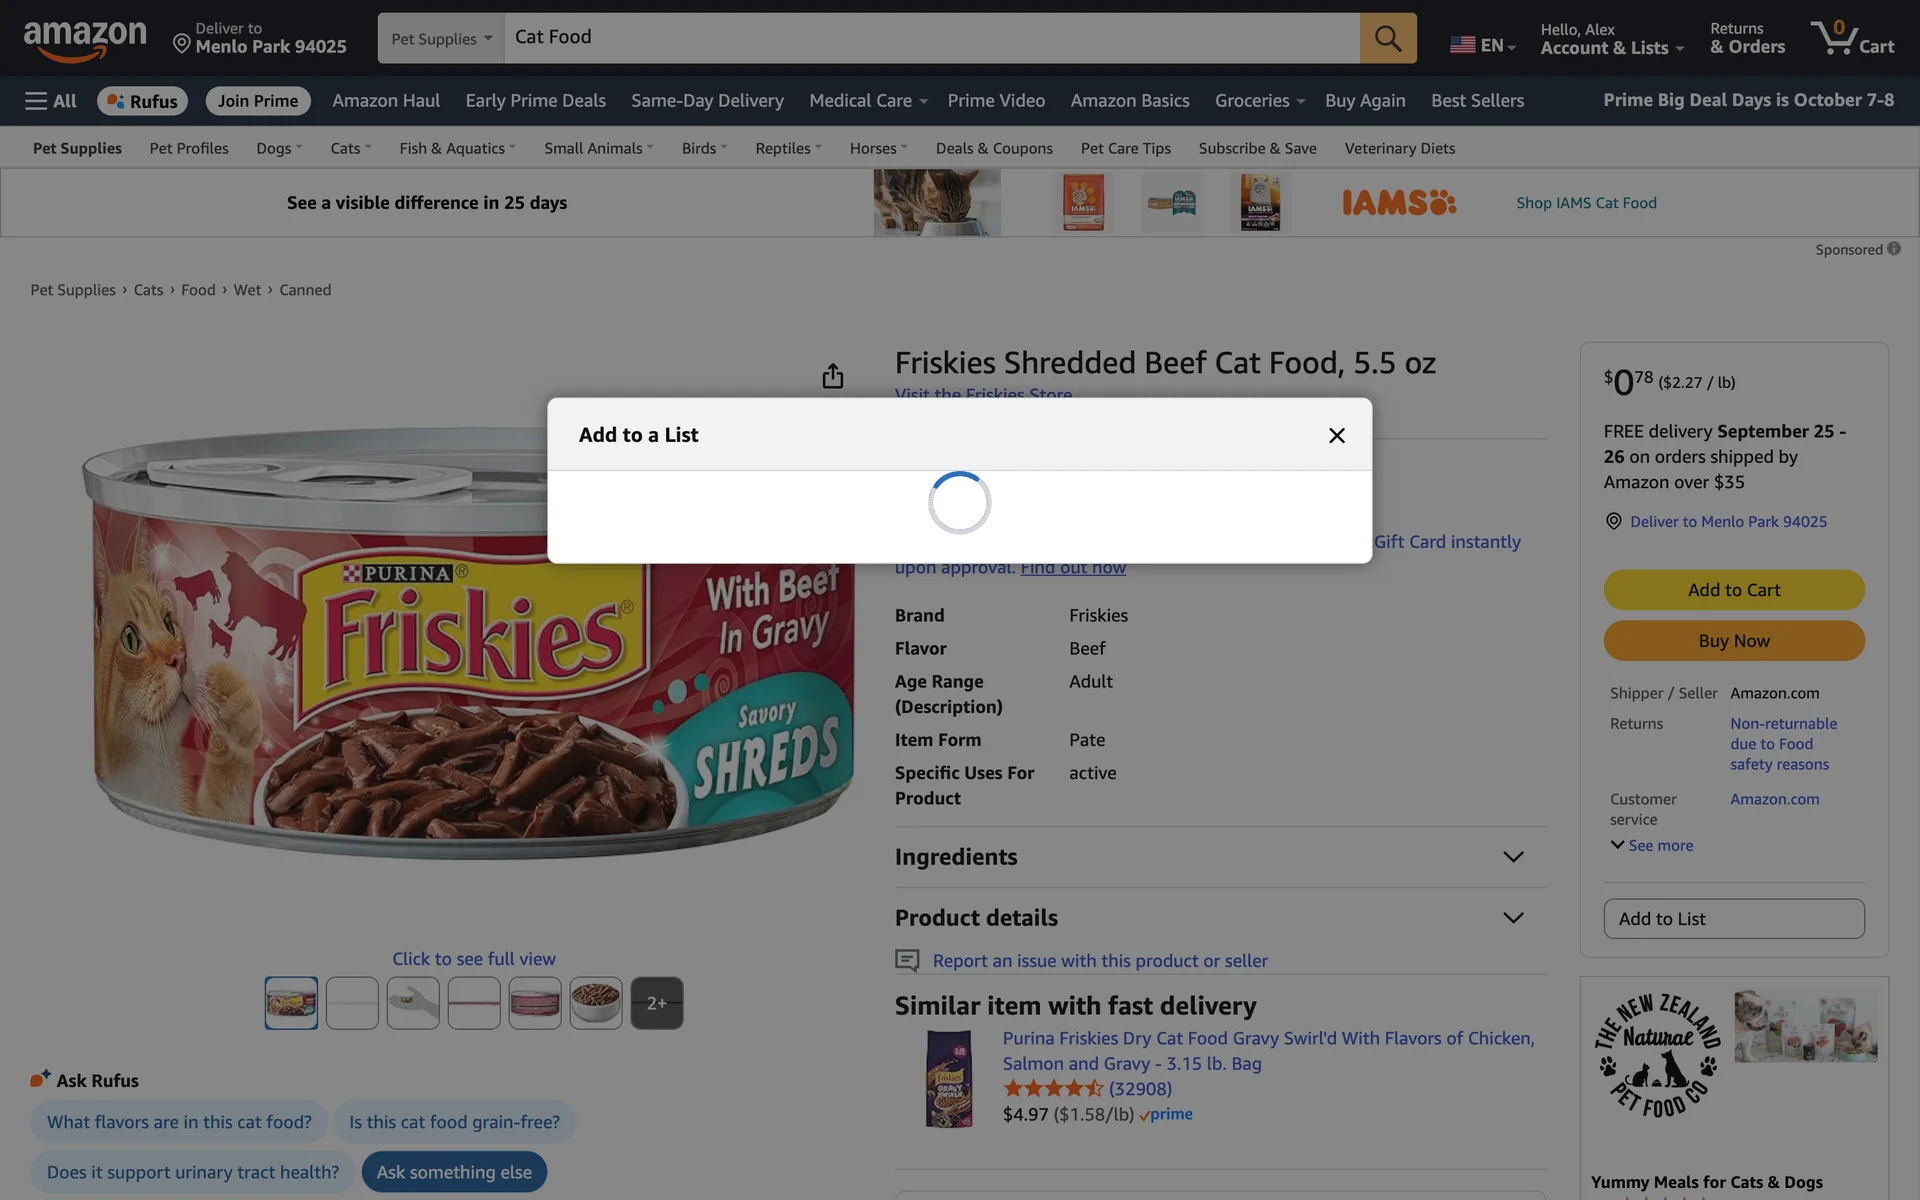The width and height of the screenshot is (1920, 1200).
Task: Click the Sponsored info icon
Action: click(x=1894, y=249)
